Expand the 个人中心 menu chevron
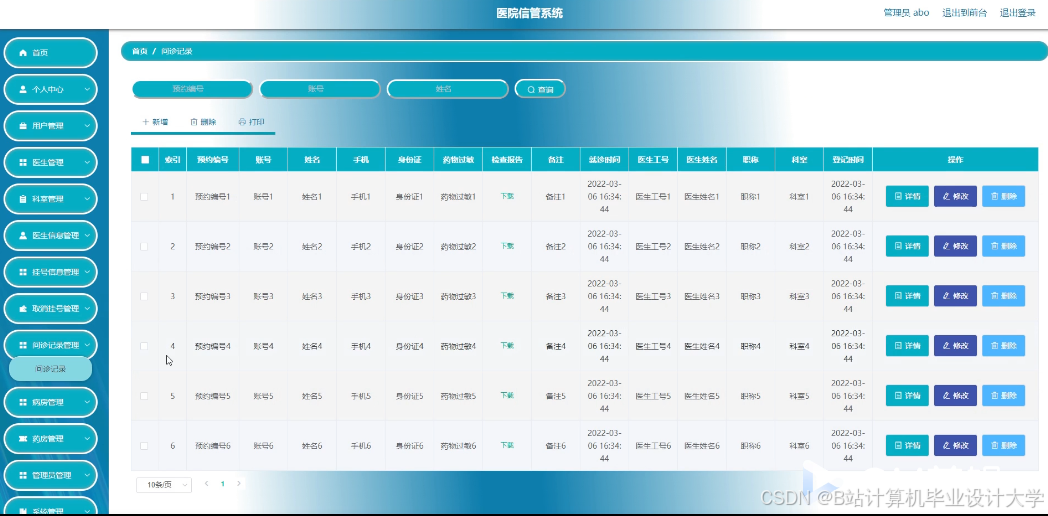This screenshot has height=516, width=1048. (x=87, y=89)
